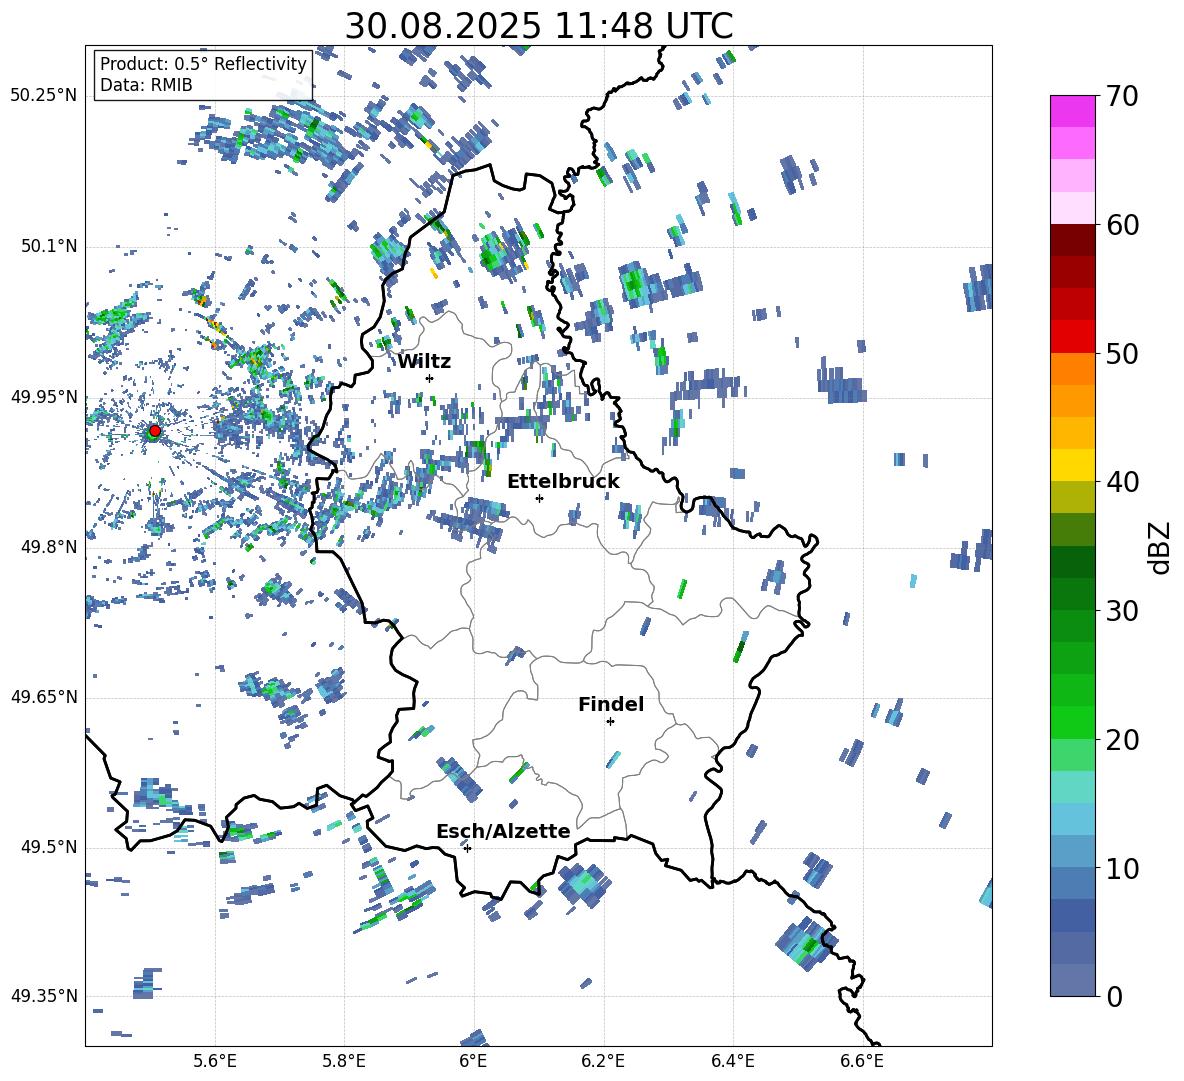Click the 49.35°N latitude label
This screenshot has height=1081, width=1184.
[x=44, y=996]
